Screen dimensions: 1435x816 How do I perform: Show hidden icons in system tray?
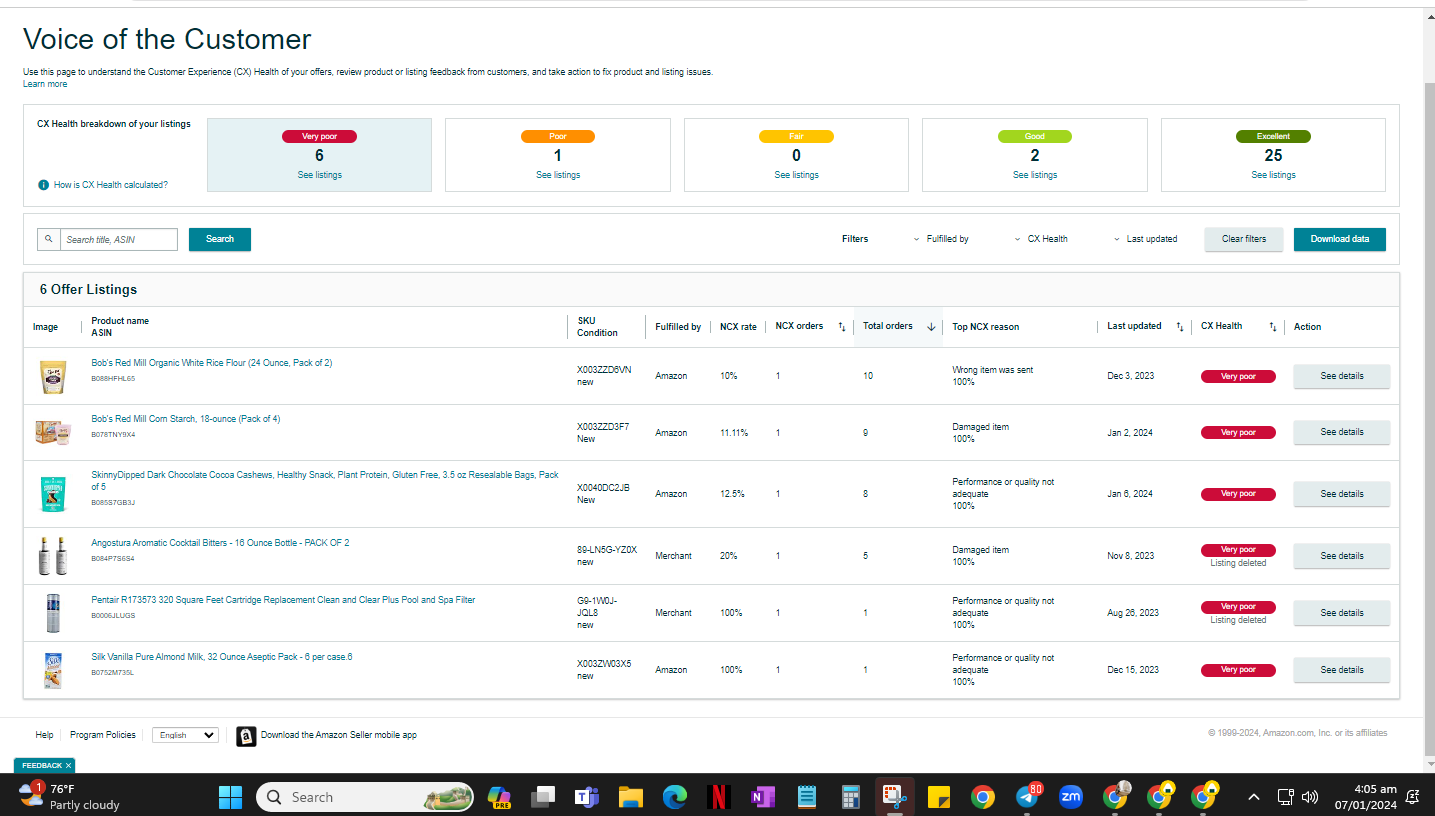(1253, 797)
